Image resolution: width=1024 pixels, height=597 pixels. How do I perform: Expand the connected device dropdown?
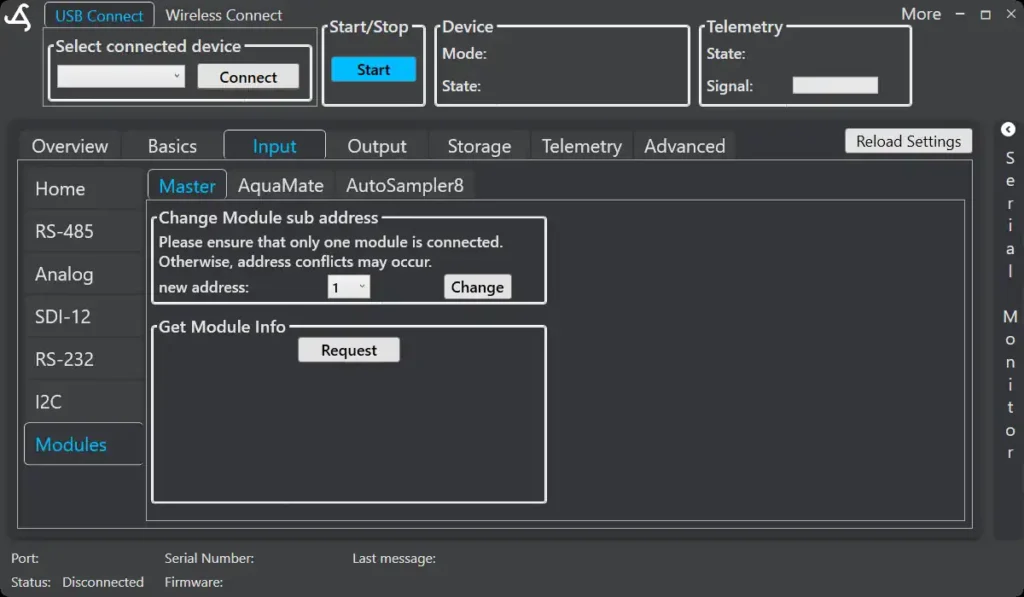[x=121, y=76]
